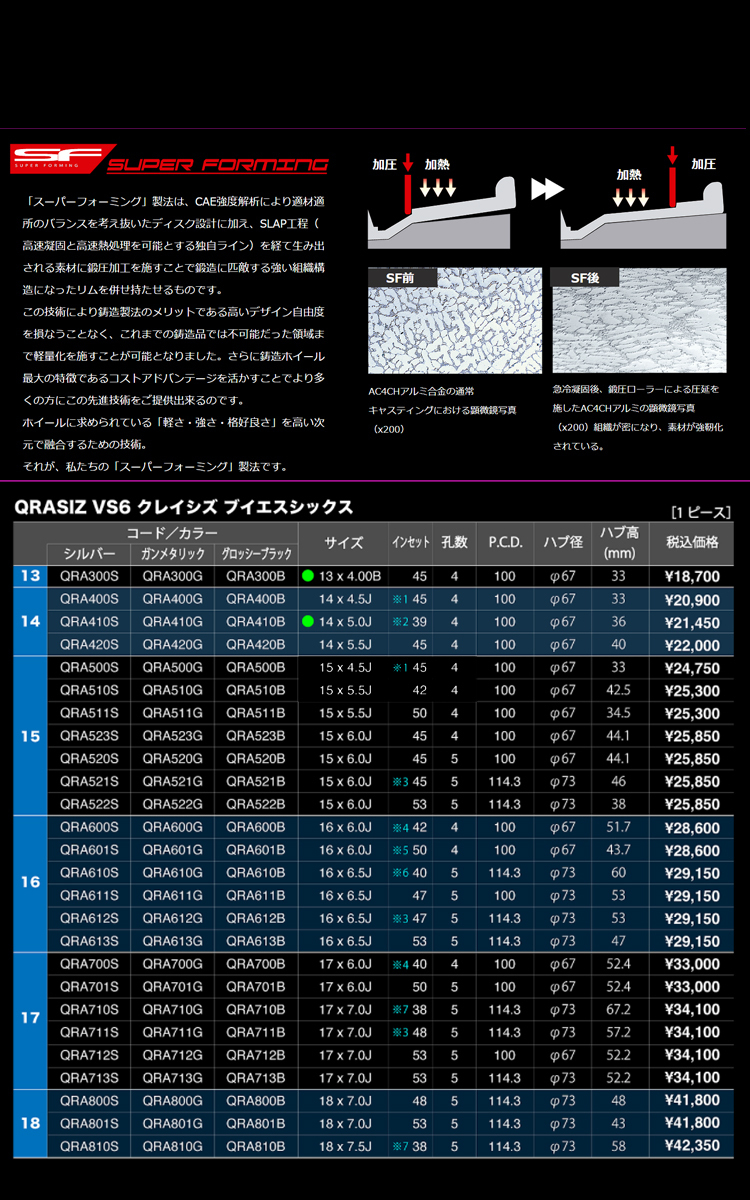
Task: Click the caption キャスティングにおける顕微鏡写真
Action: tap(442, 410)
